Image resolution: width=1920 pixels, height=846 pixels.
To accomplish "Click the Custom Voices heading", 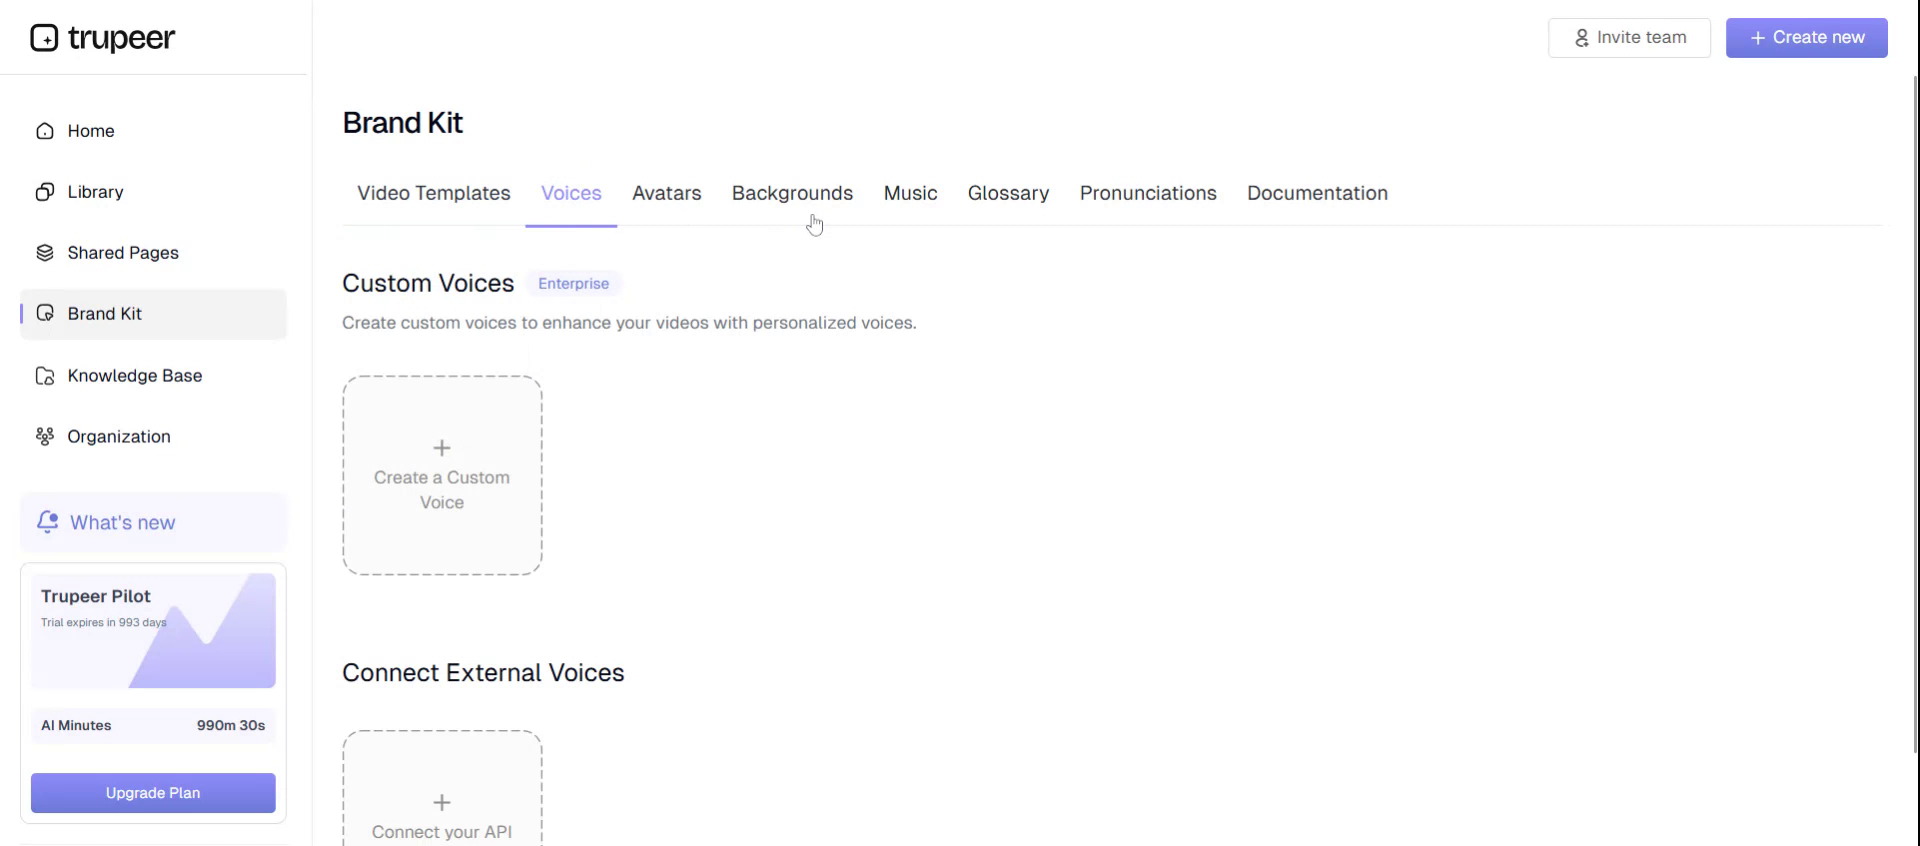I will coord(428,284).
